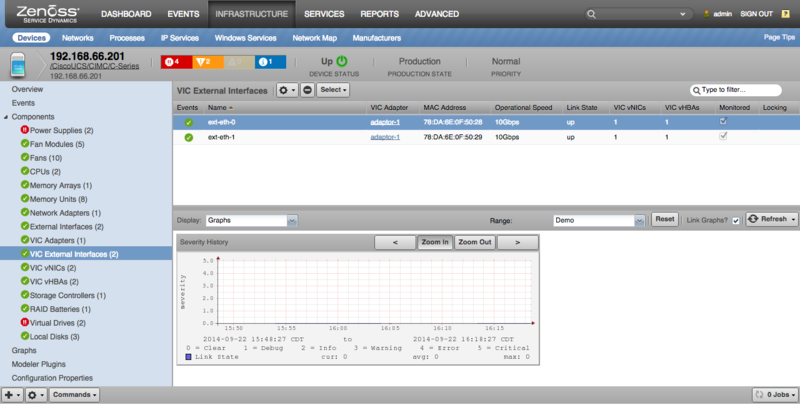The width and height of the screenshot is (800, 405).
Task: Click the help question mark icon
Action: (786, 14)
